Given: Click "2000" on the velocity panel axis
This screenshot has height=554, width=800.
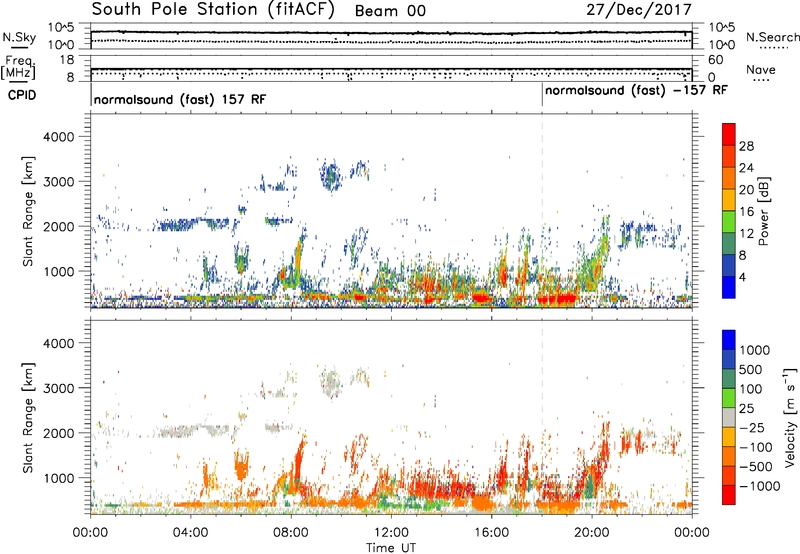Looking at the screenshot, I should pos(58,433).
